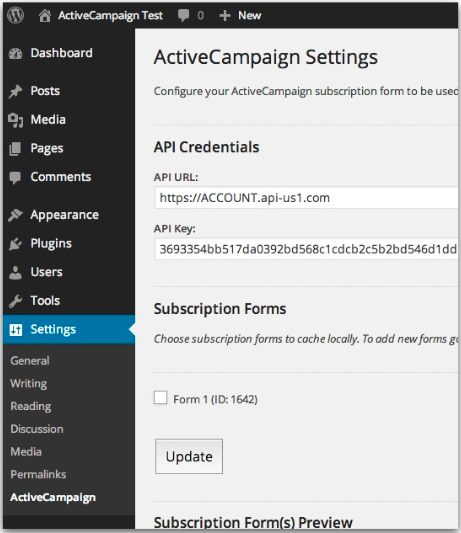Focus the API Key input field
Screen dimensions: 461x533
[x=306, y=249]
